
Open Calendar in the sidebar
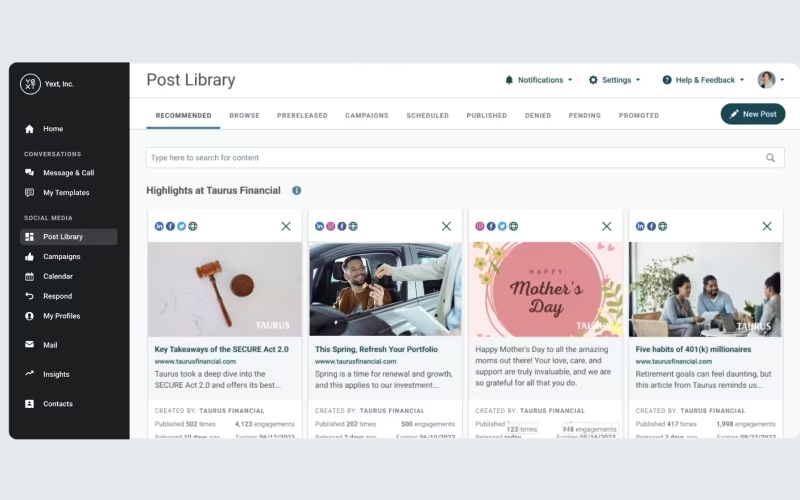(x=48, y=277)
